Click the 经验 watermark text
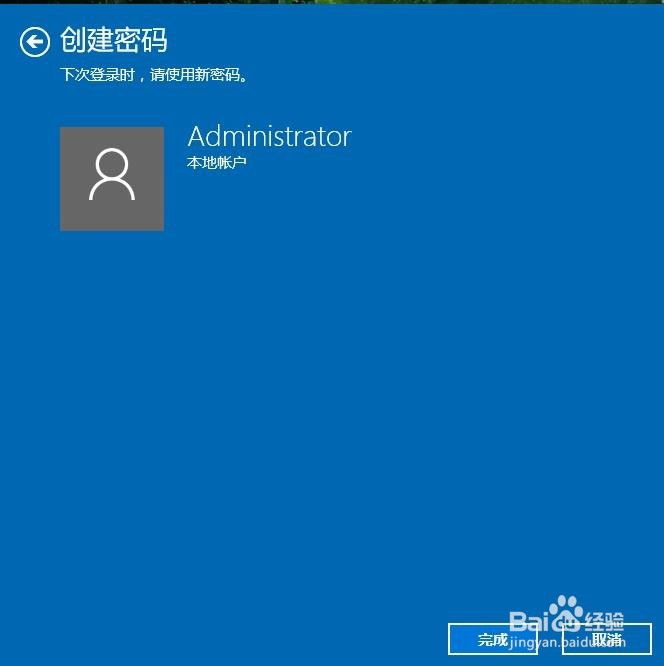This screenshot has height=666, width=664. 605,622
